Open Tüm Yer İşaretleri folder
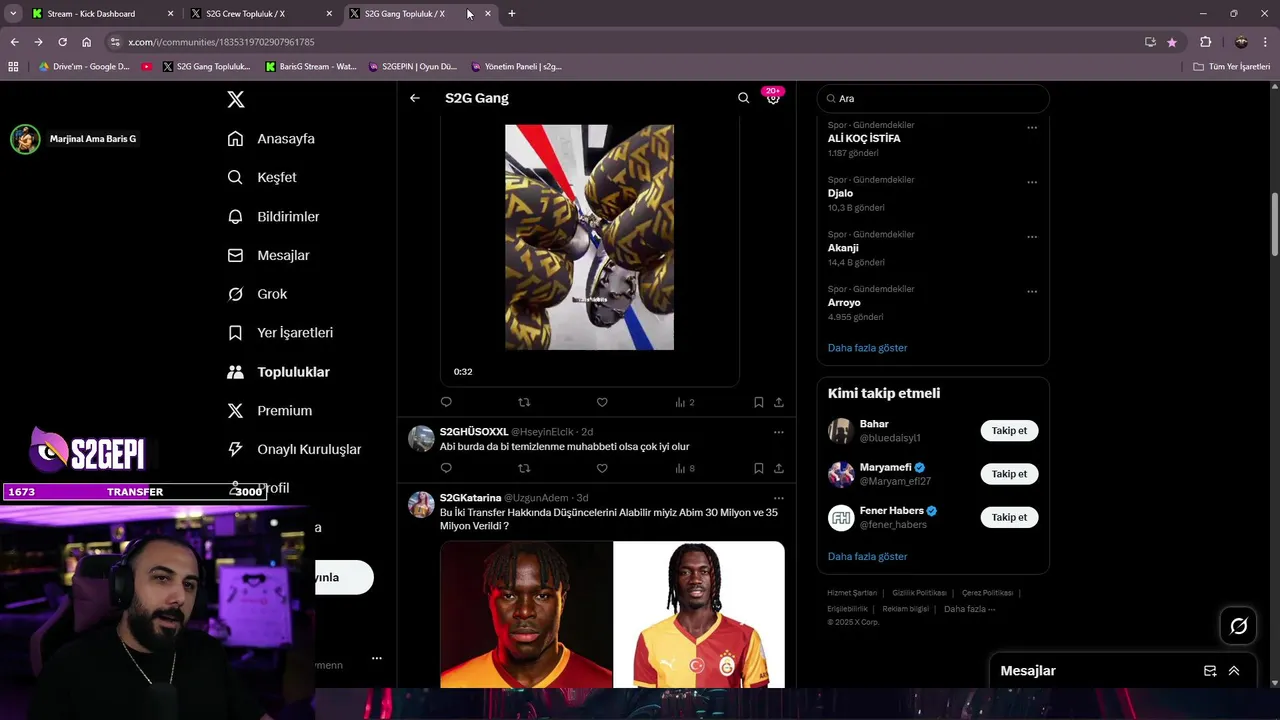The height and width of the screenshot is (720, 1280). click(x=1232, y=67)
